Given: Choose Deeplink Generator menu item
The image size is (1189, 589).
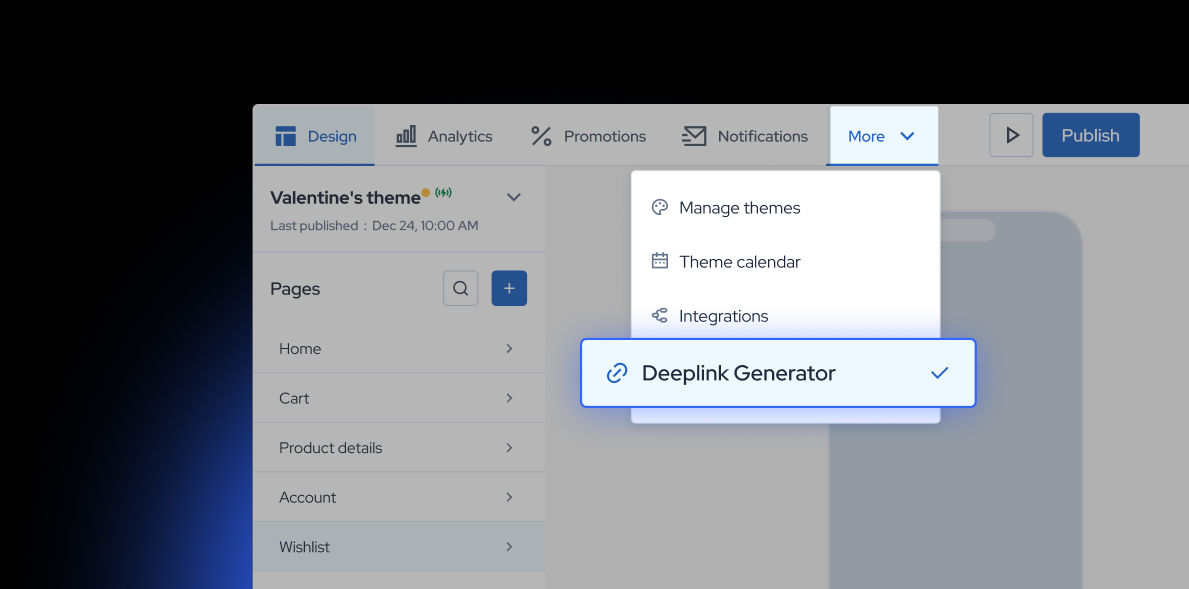Looking at the screenshot, I should (x=778, y=373).
